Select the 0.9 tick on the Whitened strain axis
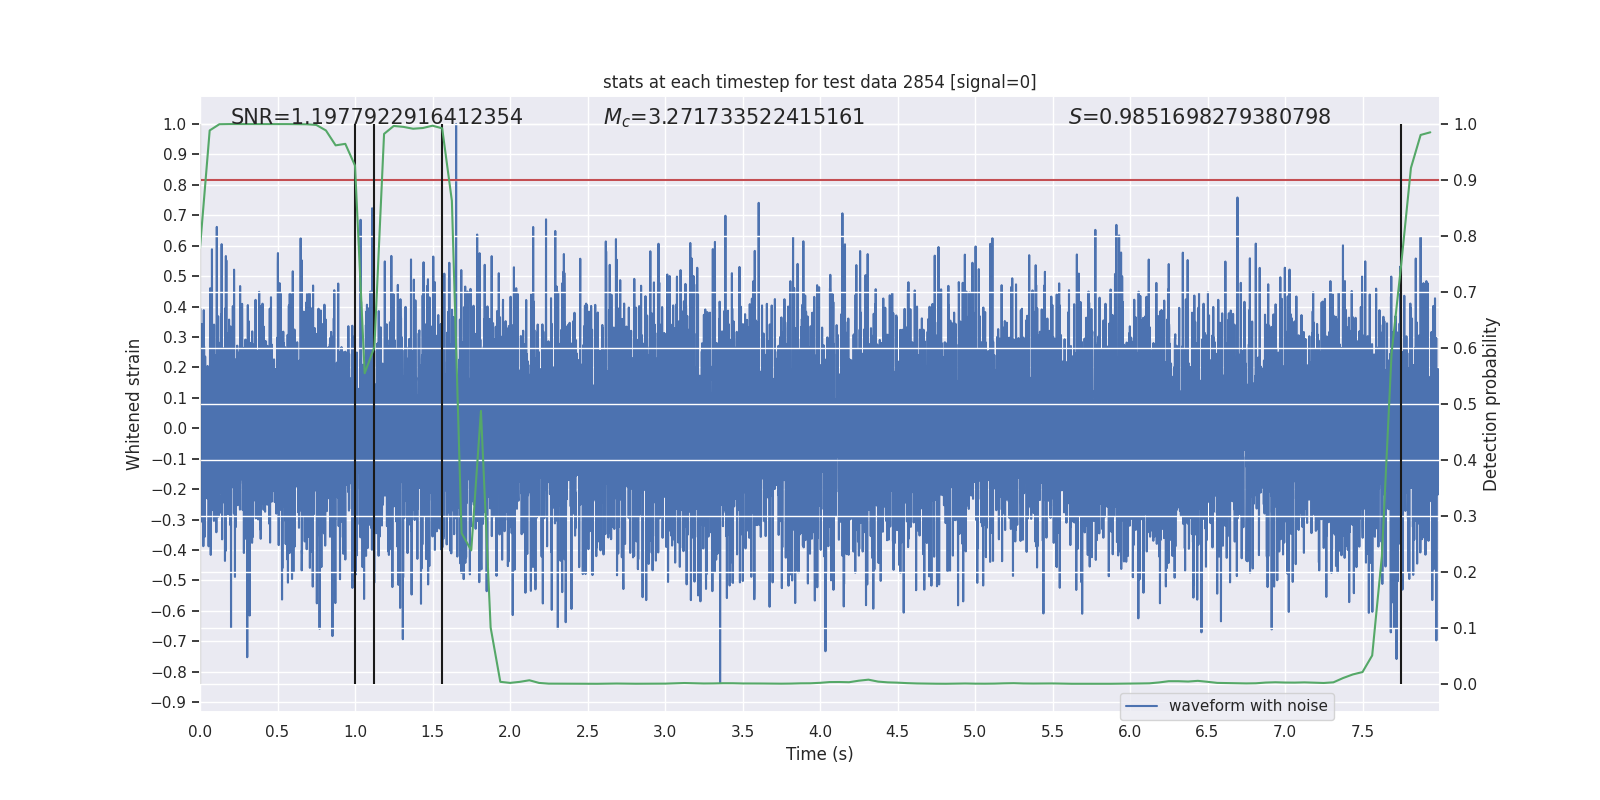This screenshot has width=1600, height=800. (175, 154)
